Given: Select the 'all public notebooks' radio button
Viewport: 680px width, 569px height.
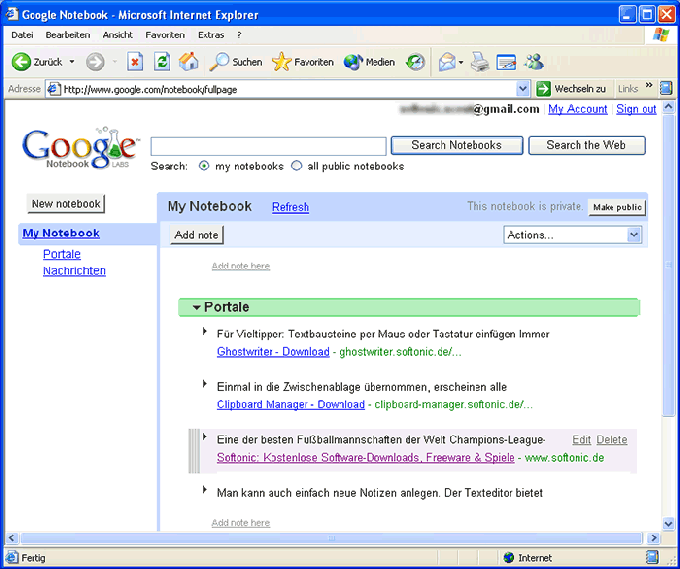Looking at the screenshot, I should [297, 166].
